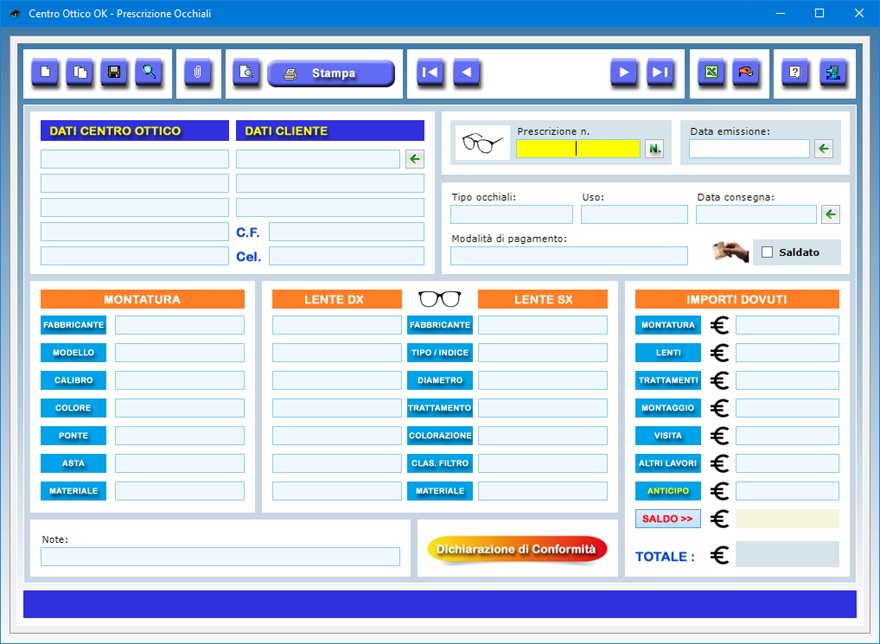880x644 pixels.
Task: Click green arrow beside client name field
Action: pos(415,159)
